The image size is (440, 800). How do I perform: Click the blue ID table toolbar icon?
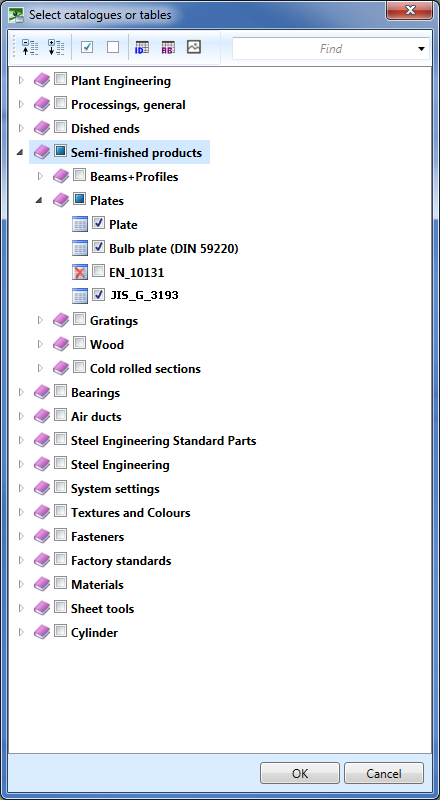coord(142,47)
